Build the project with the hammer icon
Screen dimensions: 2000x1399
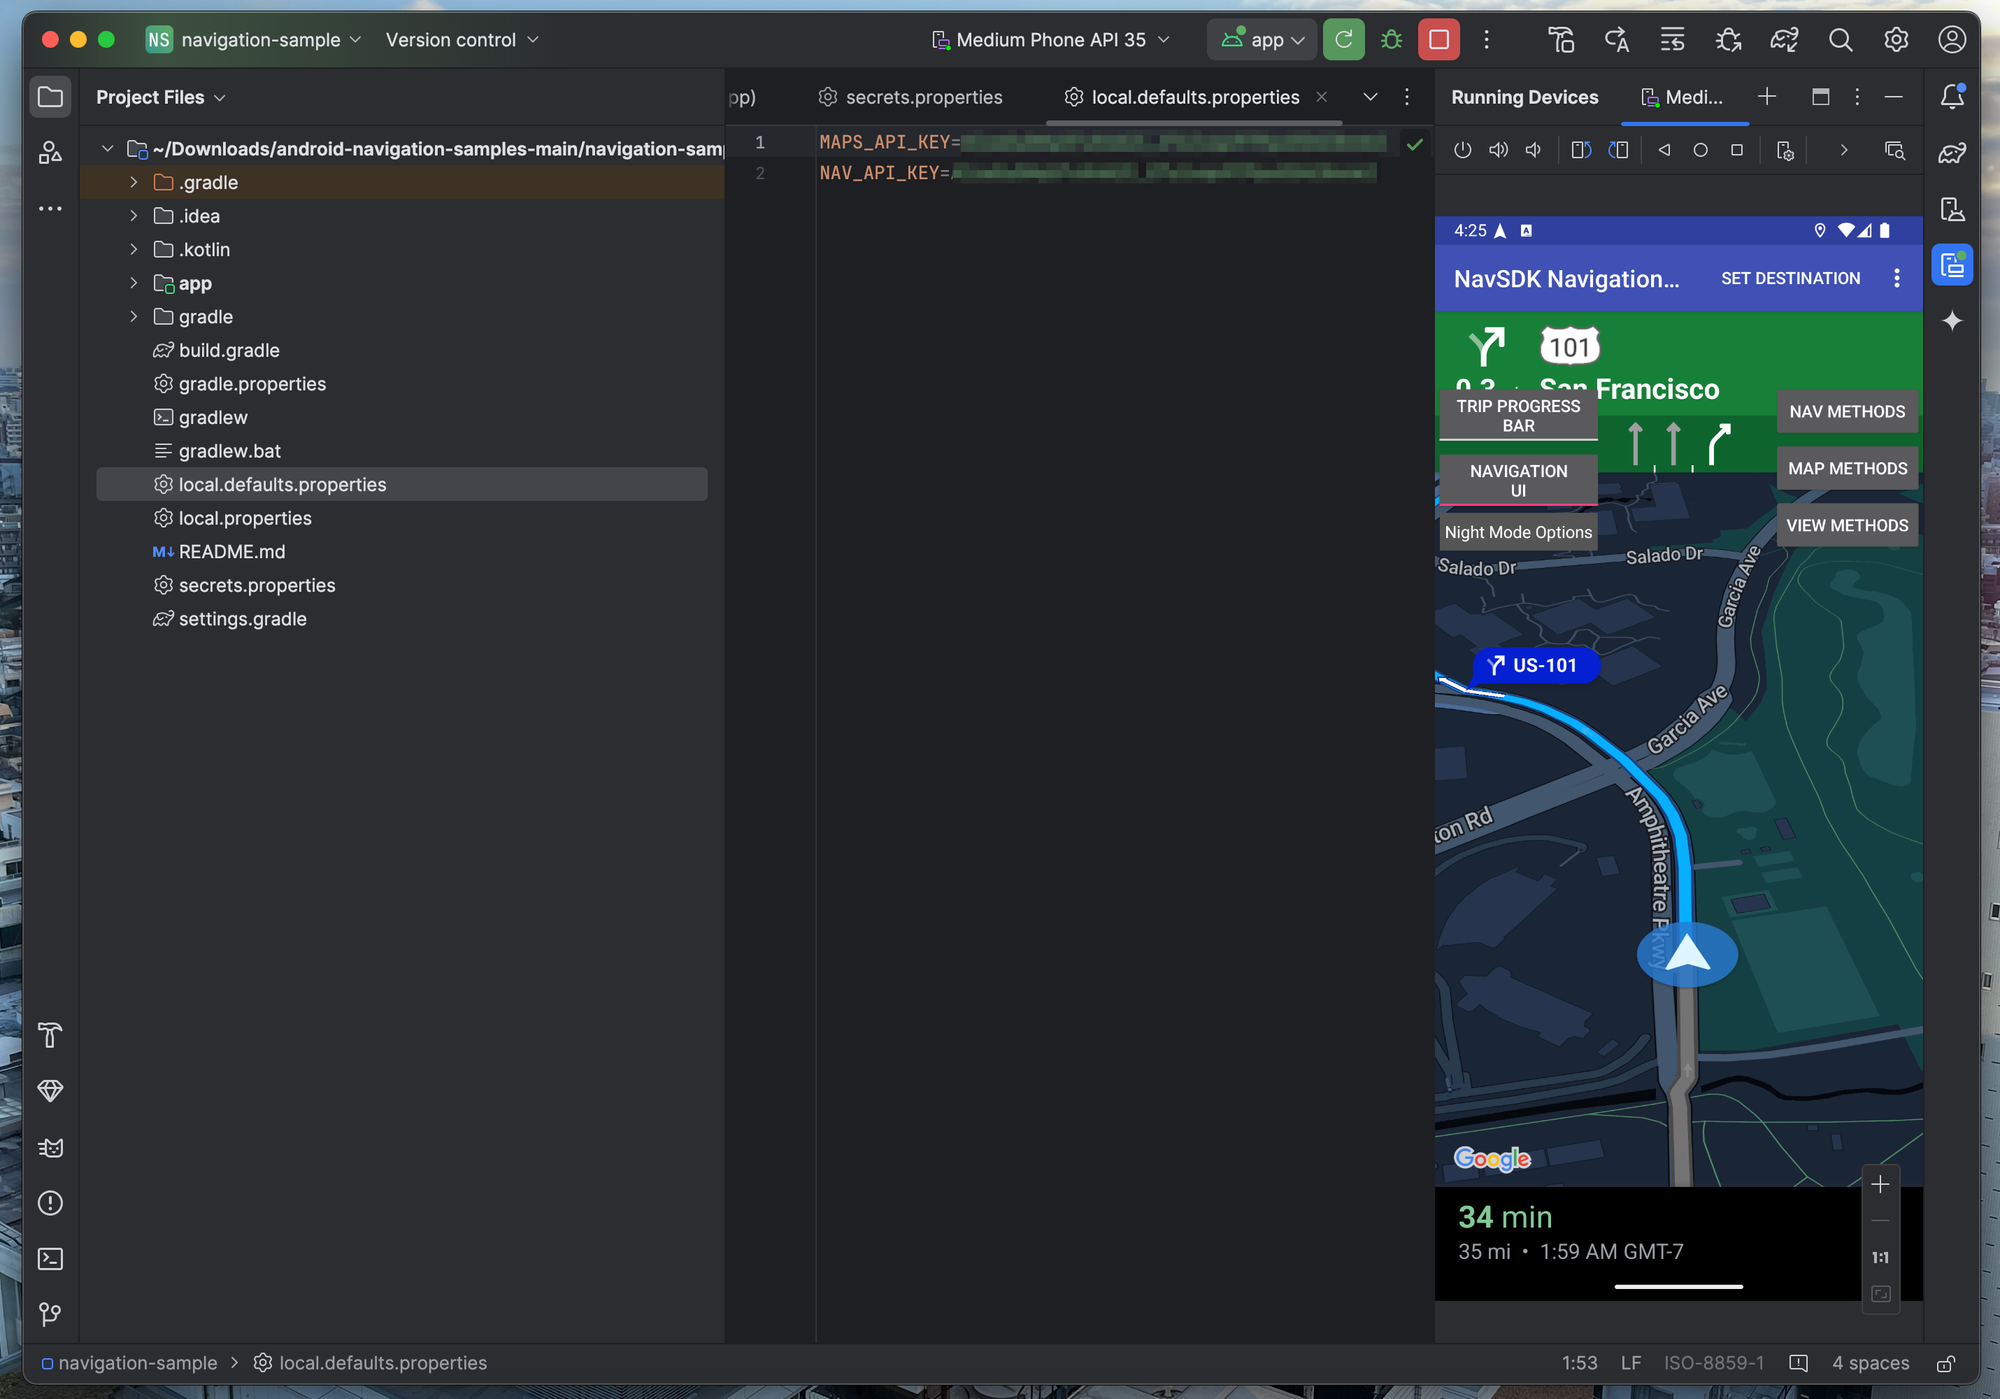pyautogui.click(x=1560, y=40)
